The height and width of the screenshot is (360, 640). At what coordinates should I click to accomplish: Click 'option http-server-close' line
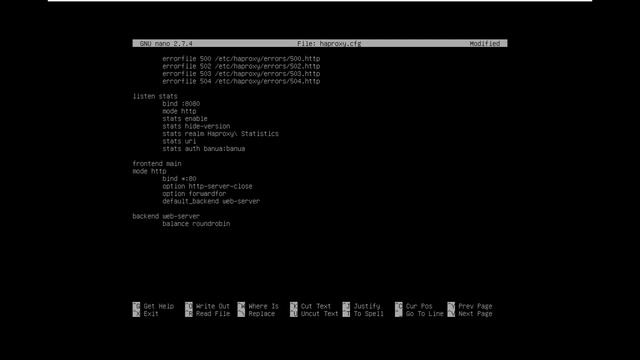(x=207, y=186)
